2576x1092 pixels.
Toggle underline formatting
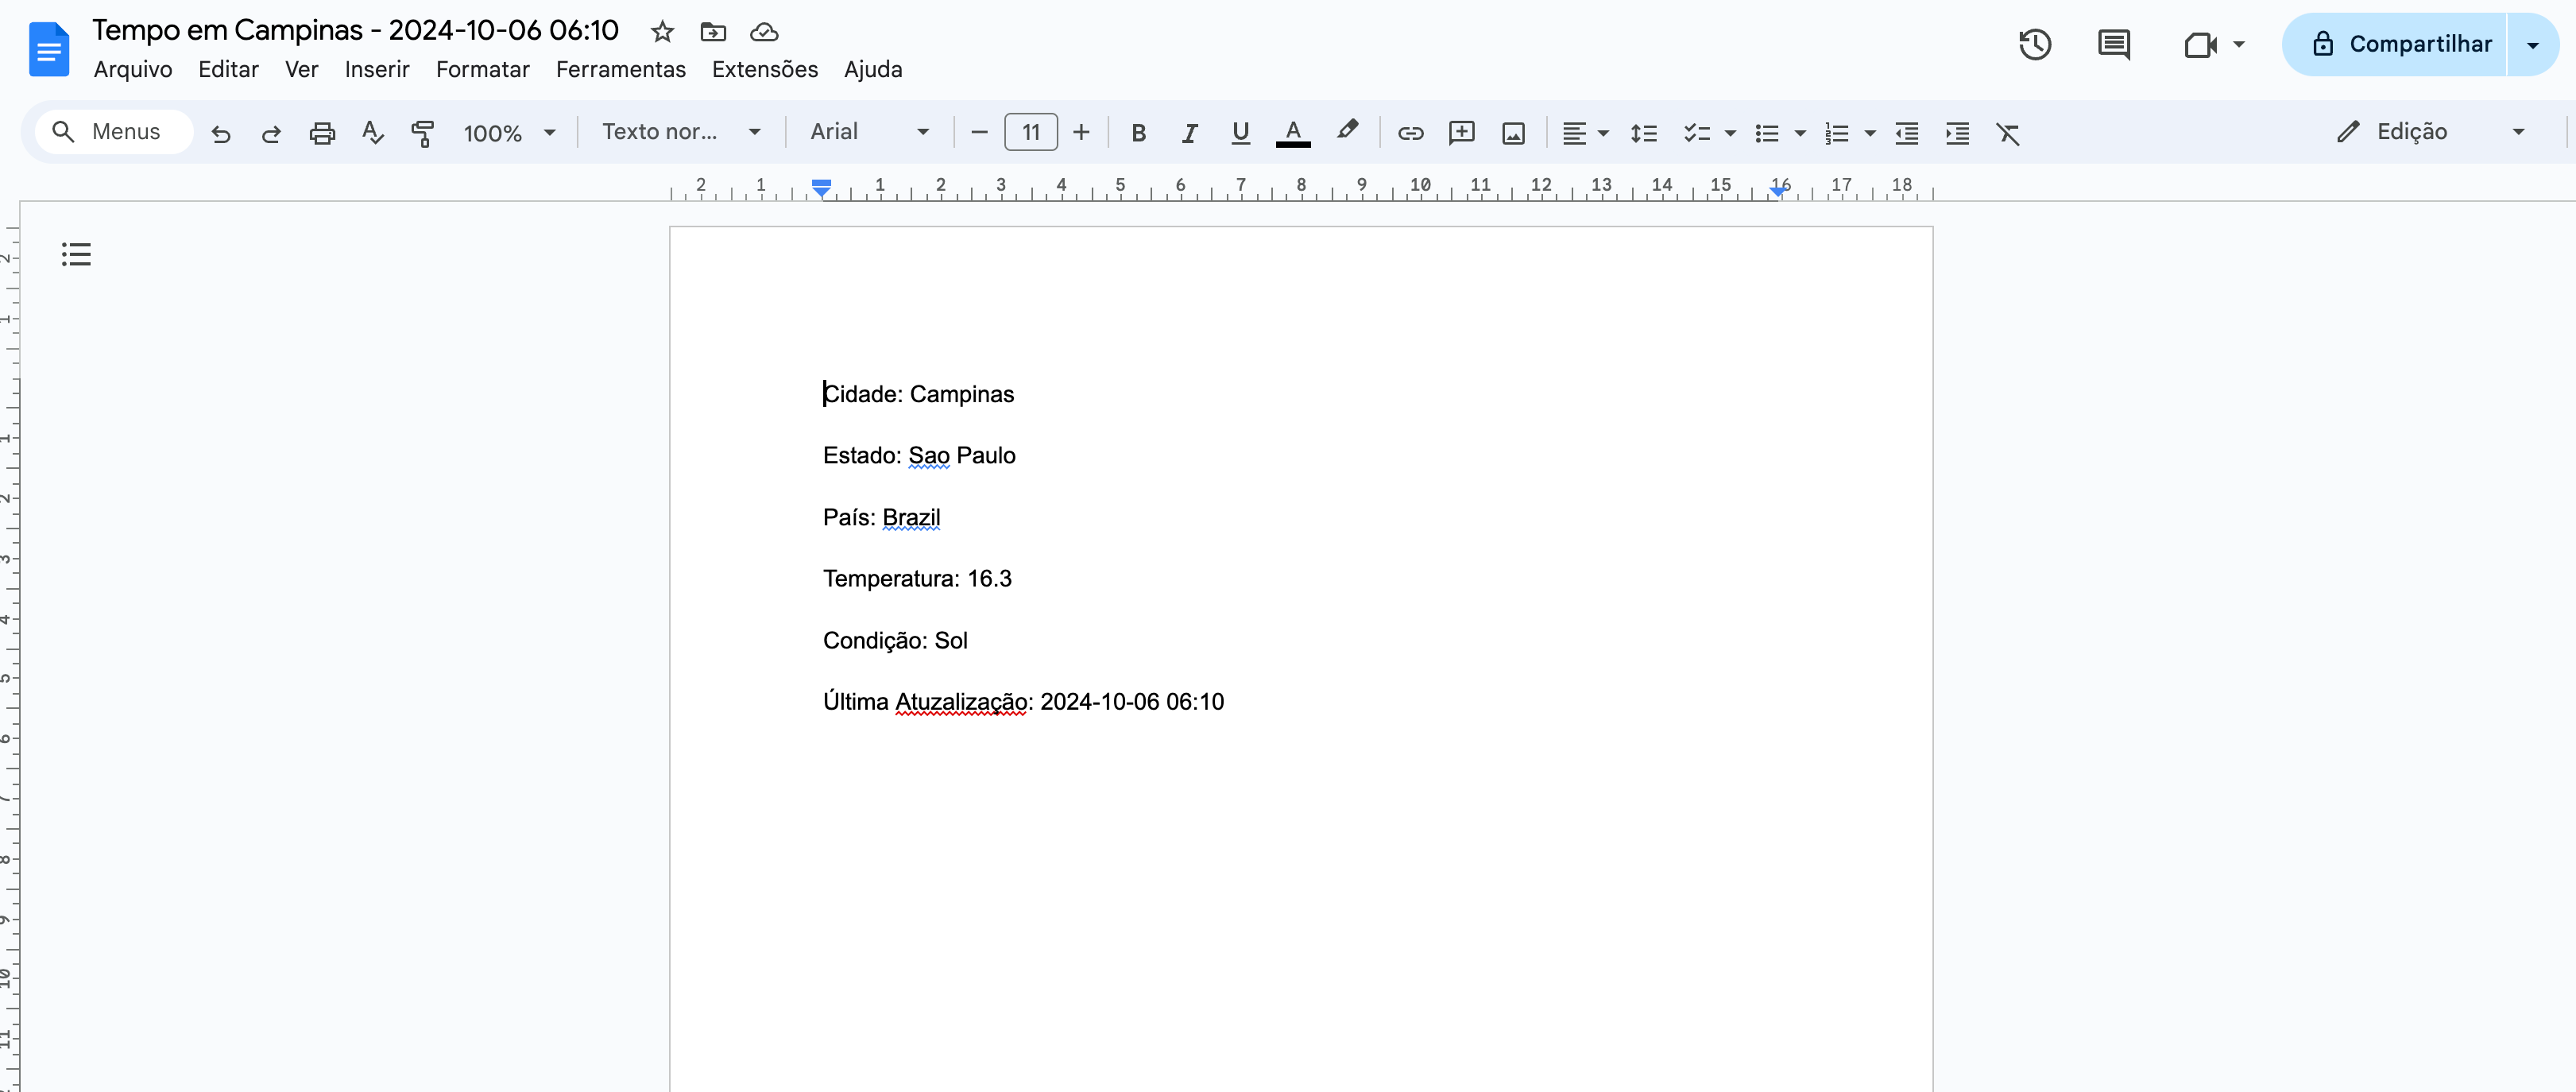[x=1240, y=133]
